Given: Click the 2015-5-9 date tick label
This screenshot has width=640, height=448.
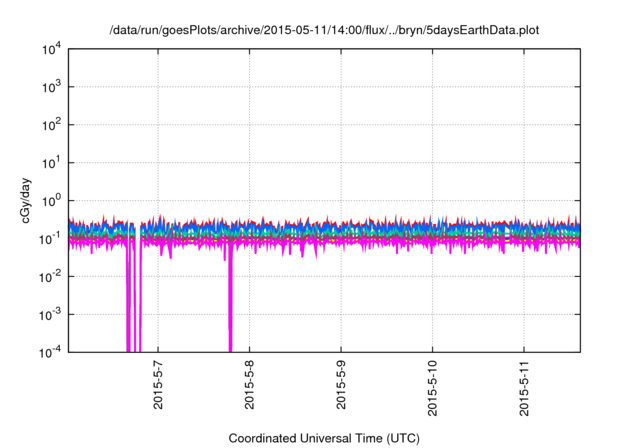Looking at the screenshot, I should [x=341, y=385].
